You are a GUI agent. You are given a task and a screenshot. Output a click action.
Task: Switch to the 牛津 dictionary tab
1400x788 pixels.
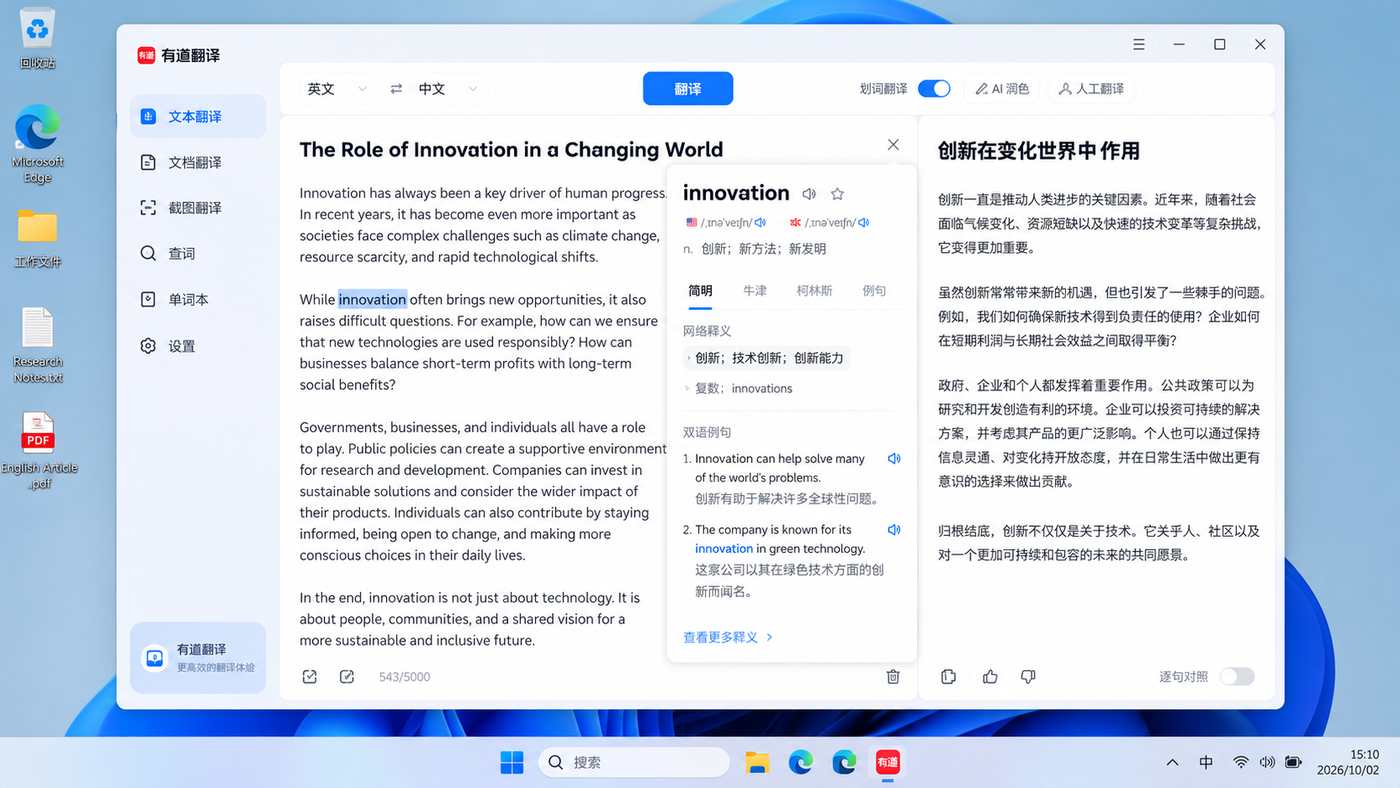pos(755,291)
